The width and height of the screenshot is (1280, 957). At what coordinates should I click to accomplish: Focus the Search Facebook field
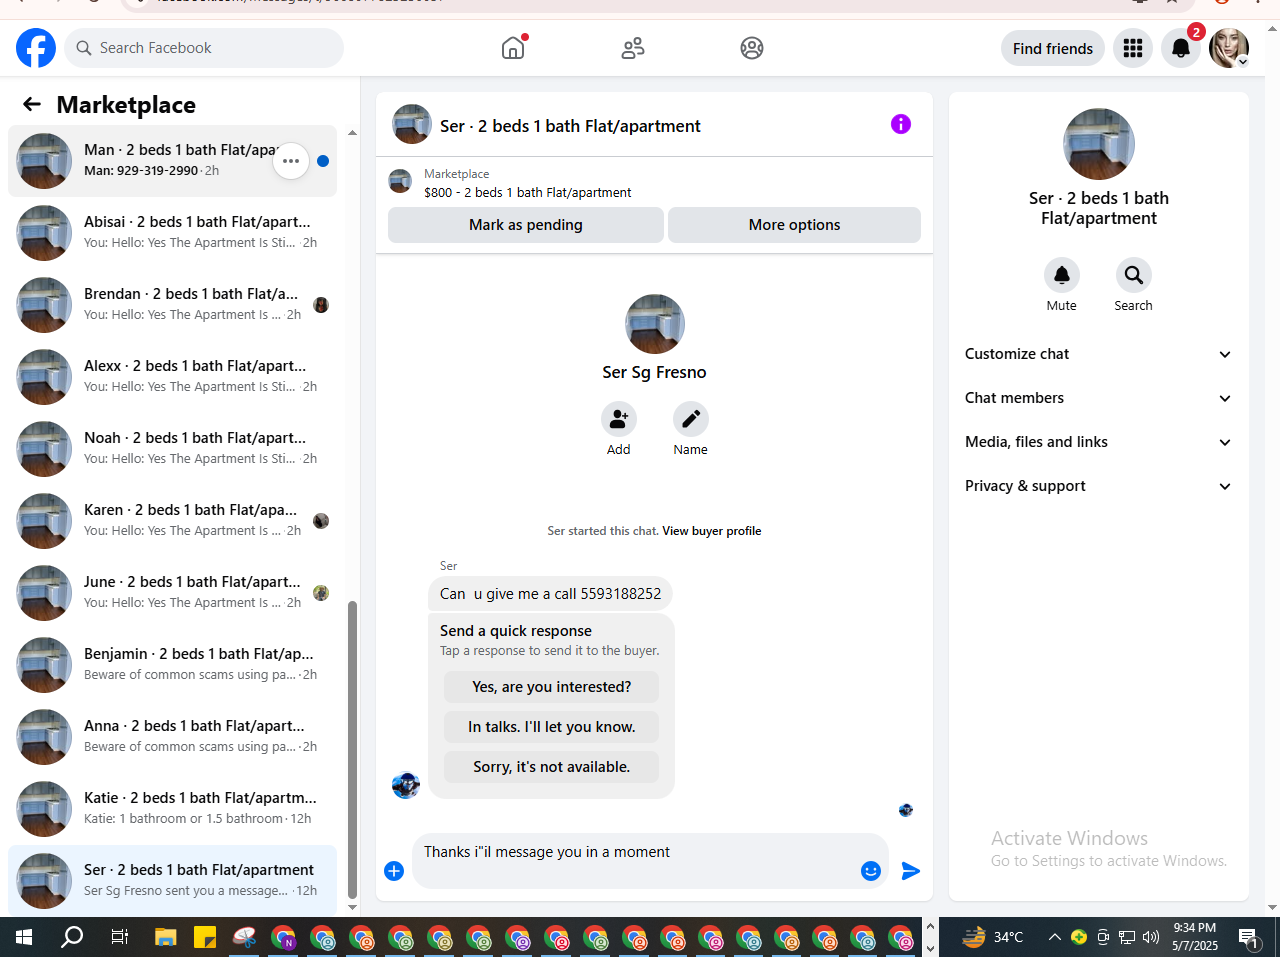click(204, 48)
